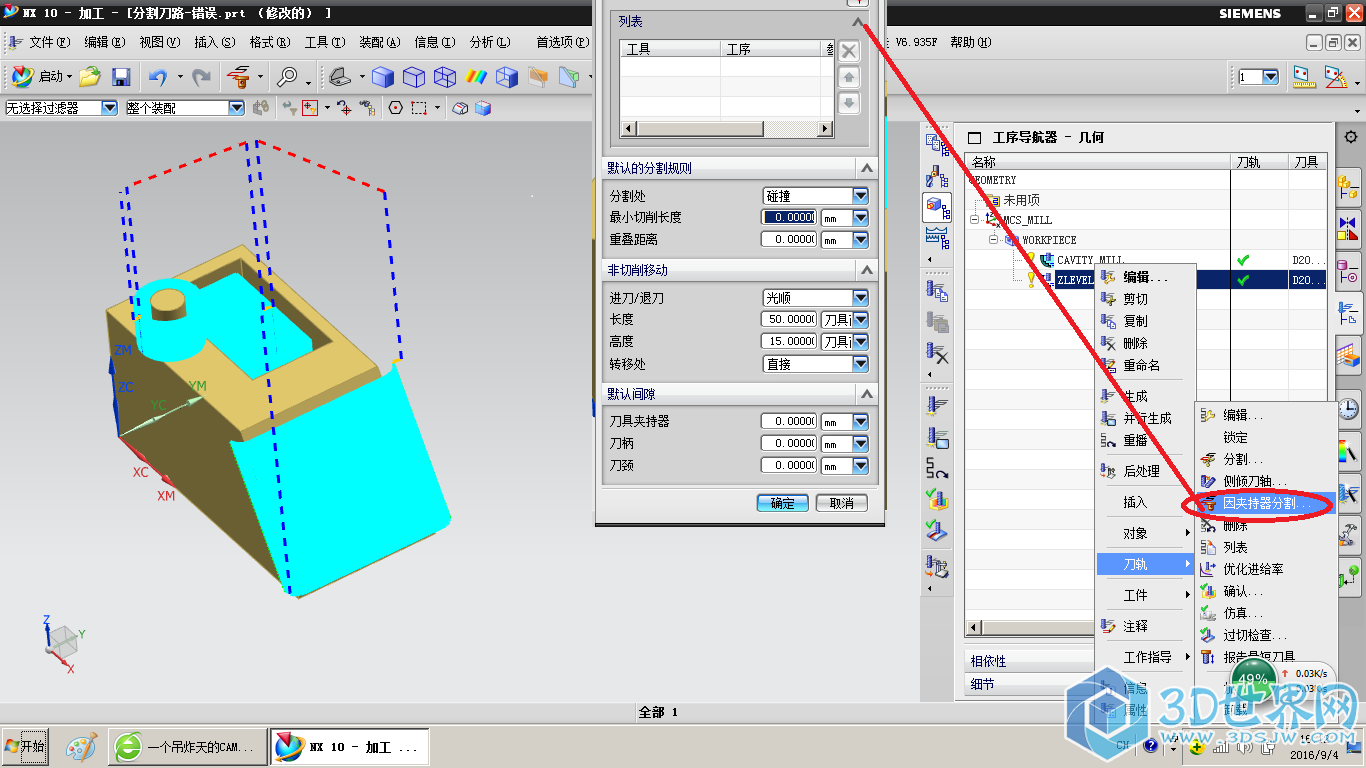
Task: Click the magnifier search command icon
Action: (x=288, y=76)
